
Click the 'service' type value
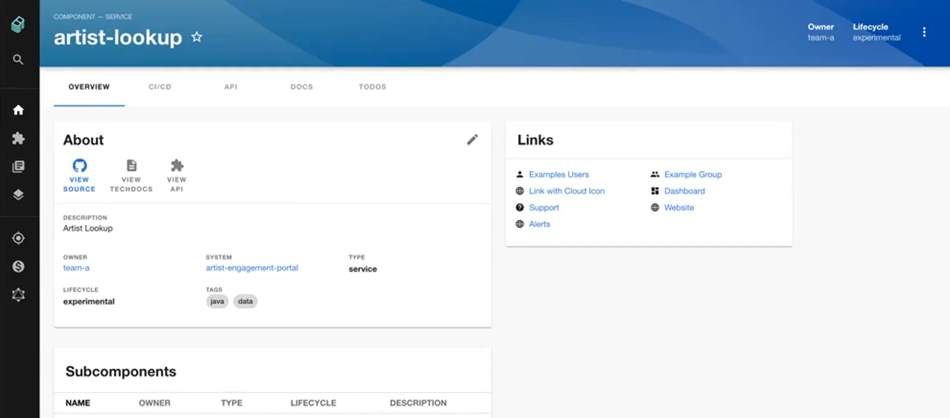click(x=362, y=269)
